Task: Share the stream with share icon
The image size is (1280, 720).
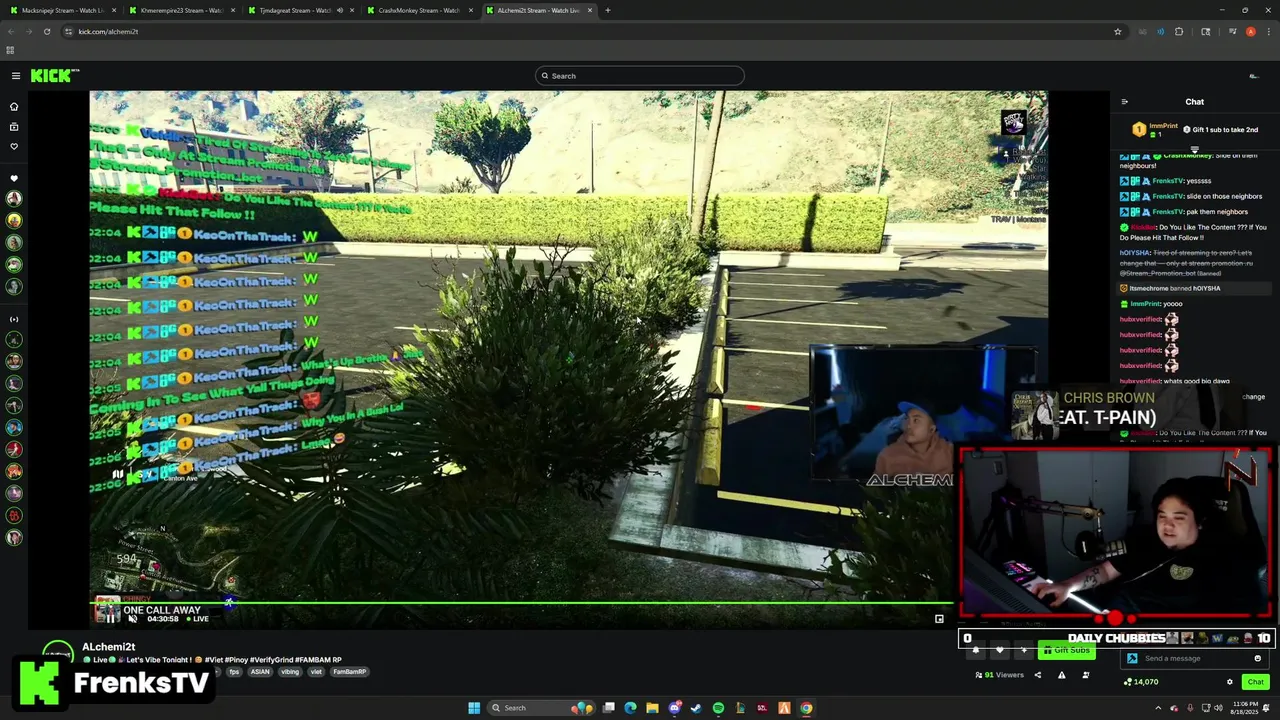Action: tap(1037, 675)
